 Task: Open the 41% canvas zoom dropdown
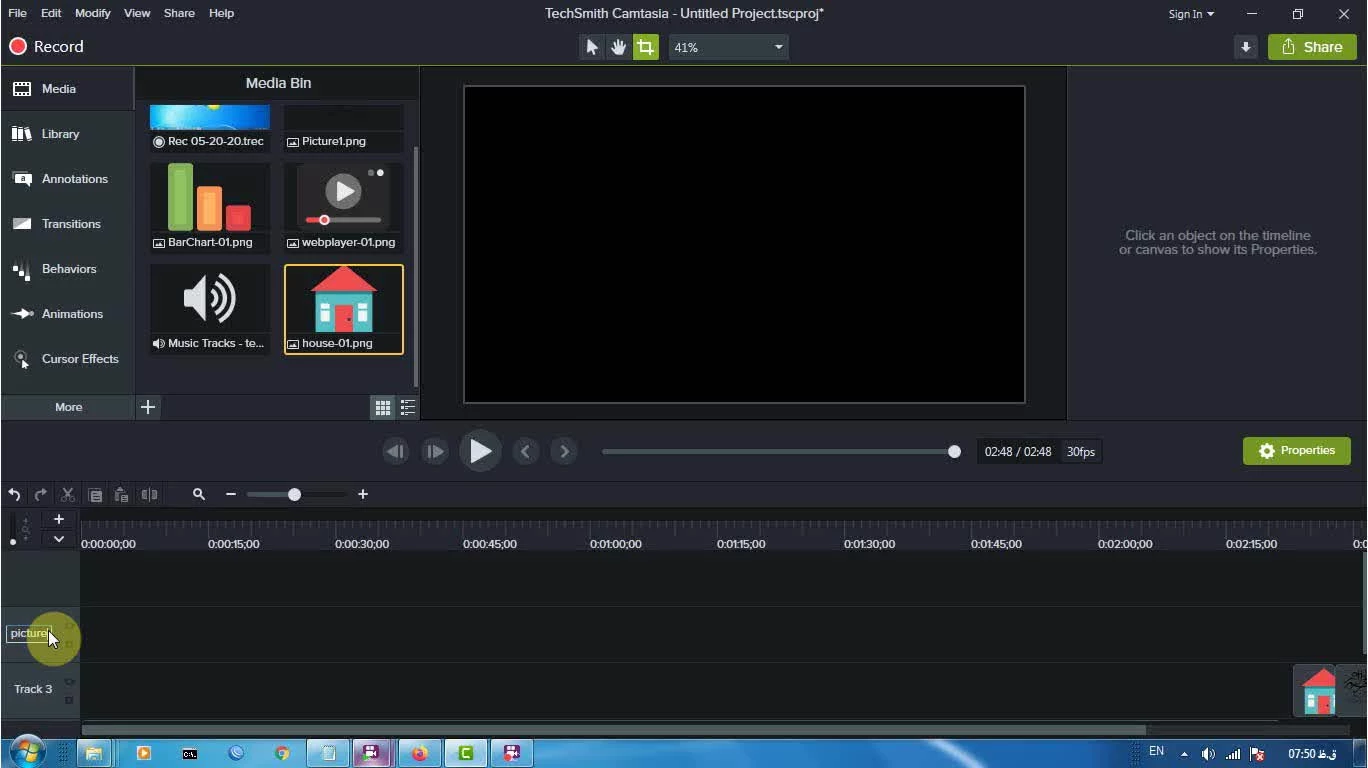point(728,47)
